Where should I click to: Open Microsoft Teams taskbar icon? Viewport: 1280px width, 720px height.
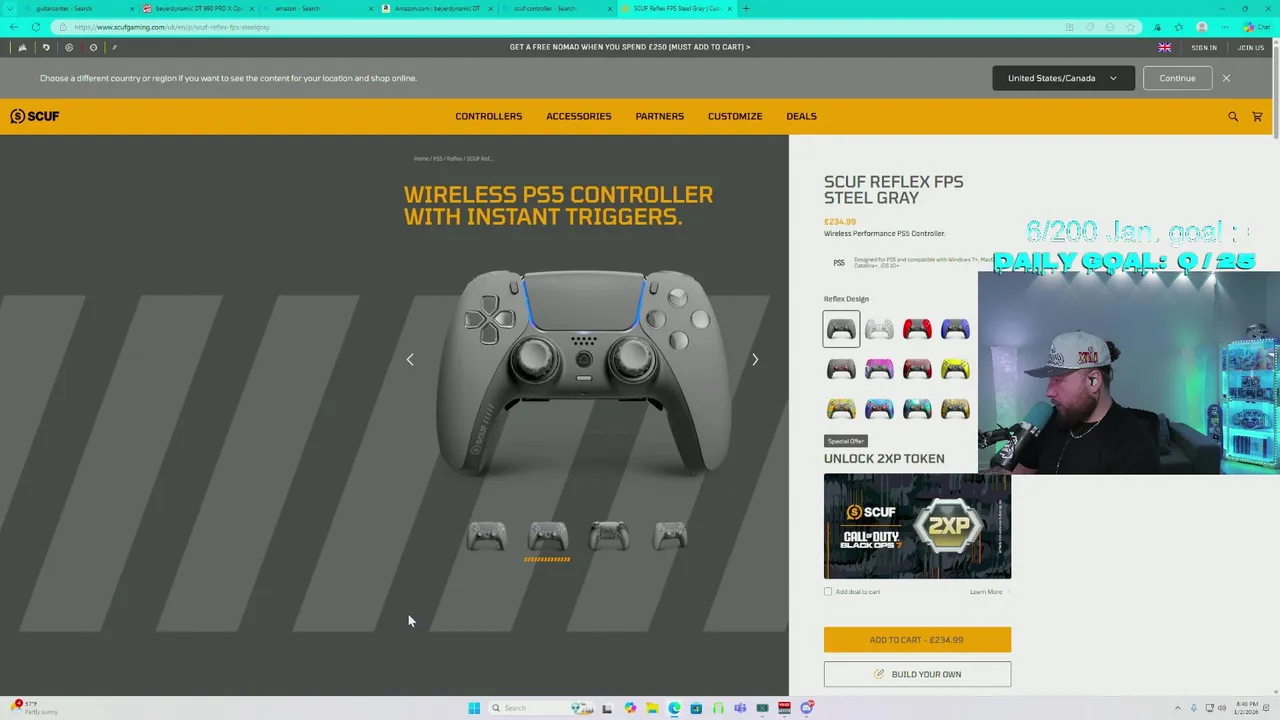pos(740,708)
